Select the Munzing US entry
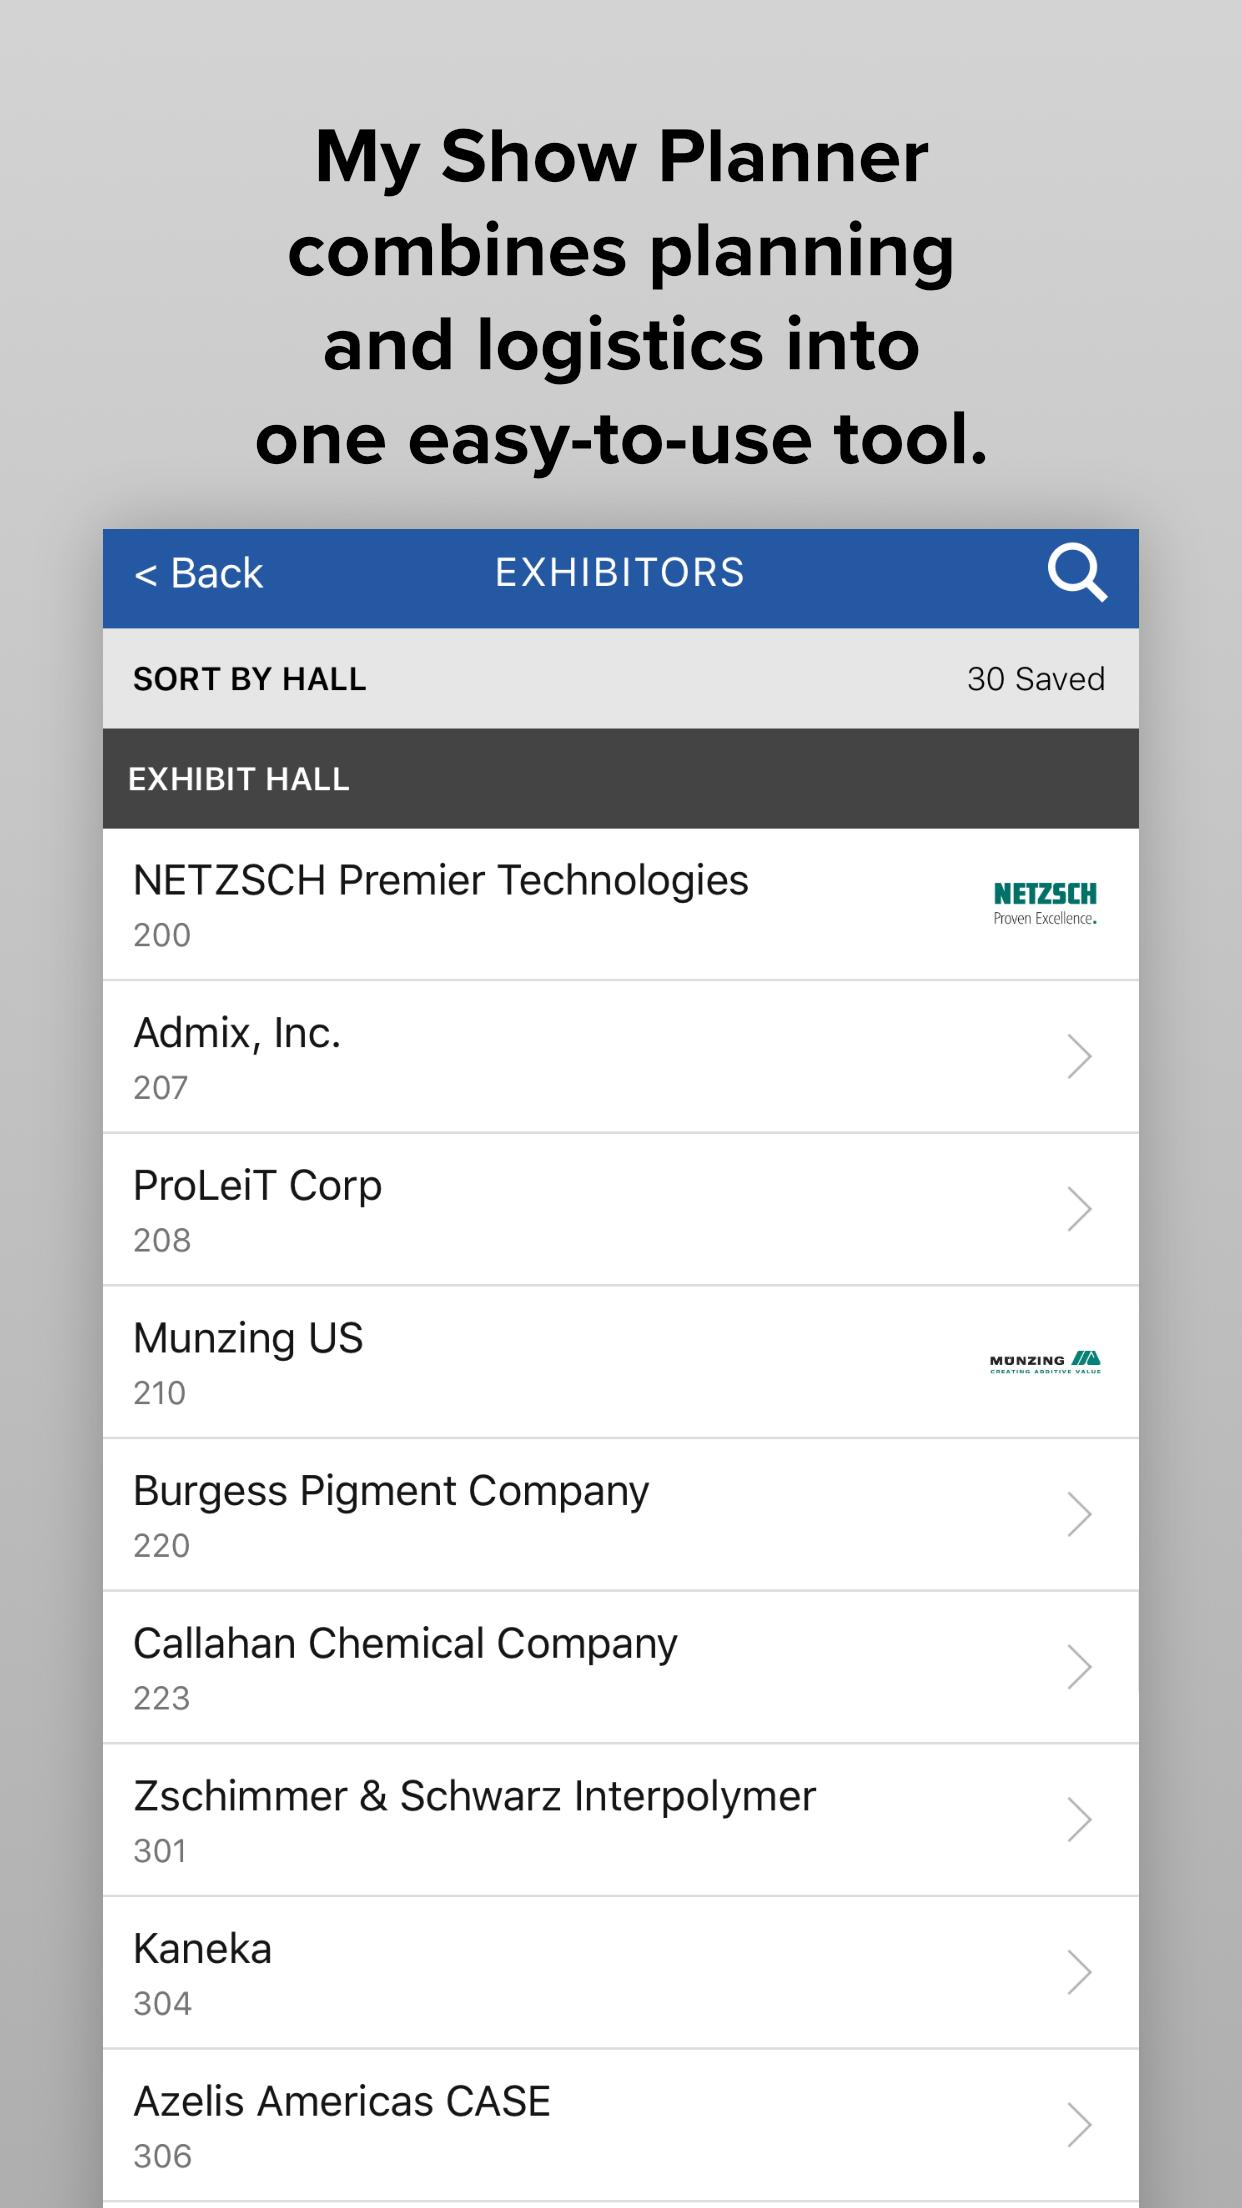 (620, 1362)
